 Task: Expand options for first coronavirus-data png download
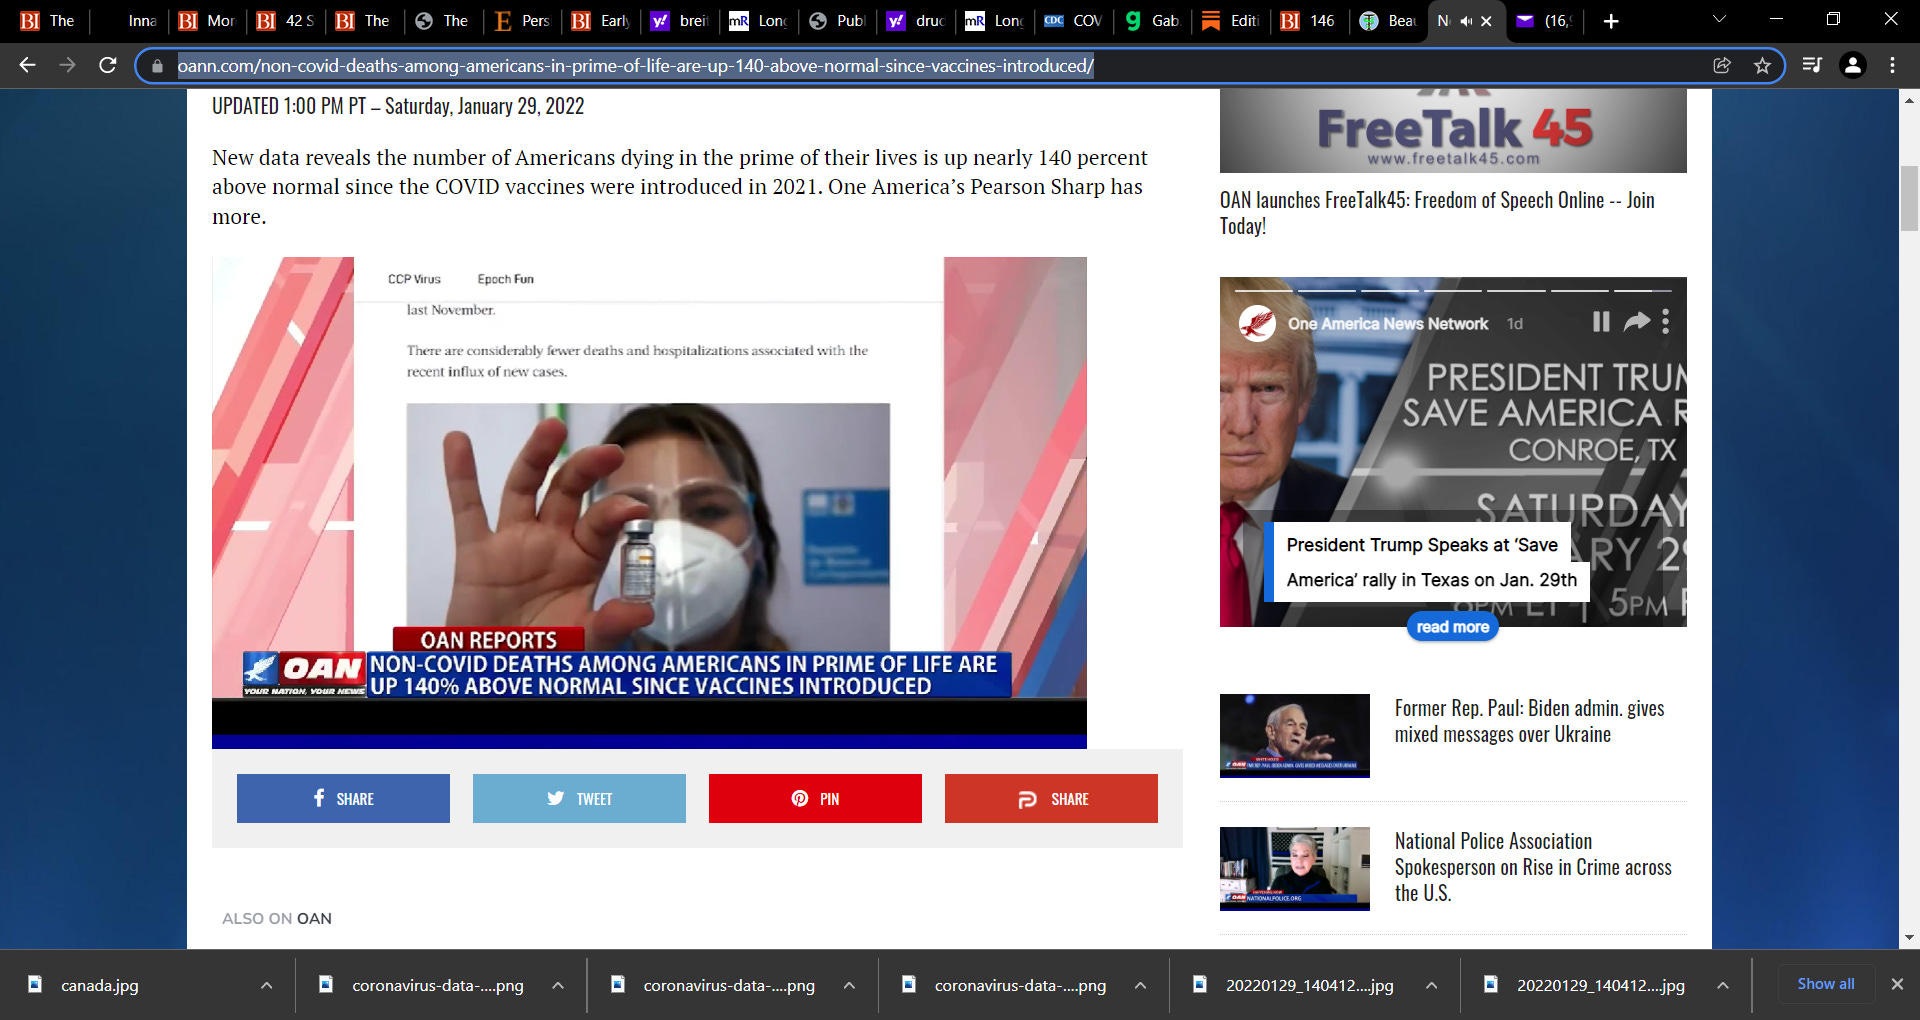(558, 985)
